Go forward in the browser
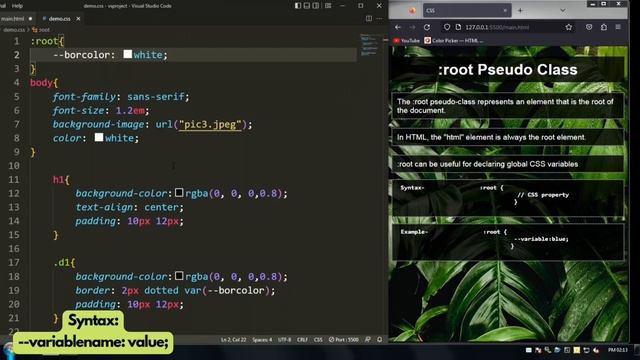 pyautogui.click(x=412, y=27)
